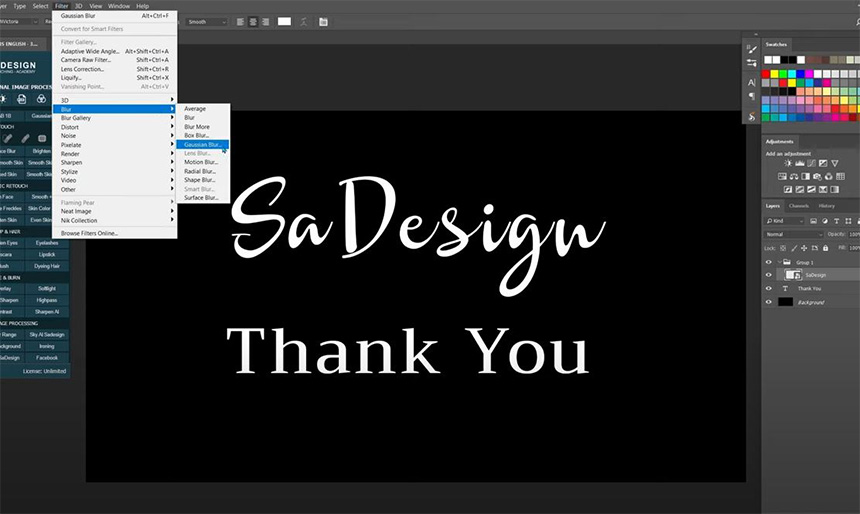Lock transparent pixels icon
The width and height of the screenshot is (860, 514).
pos(783,248)
